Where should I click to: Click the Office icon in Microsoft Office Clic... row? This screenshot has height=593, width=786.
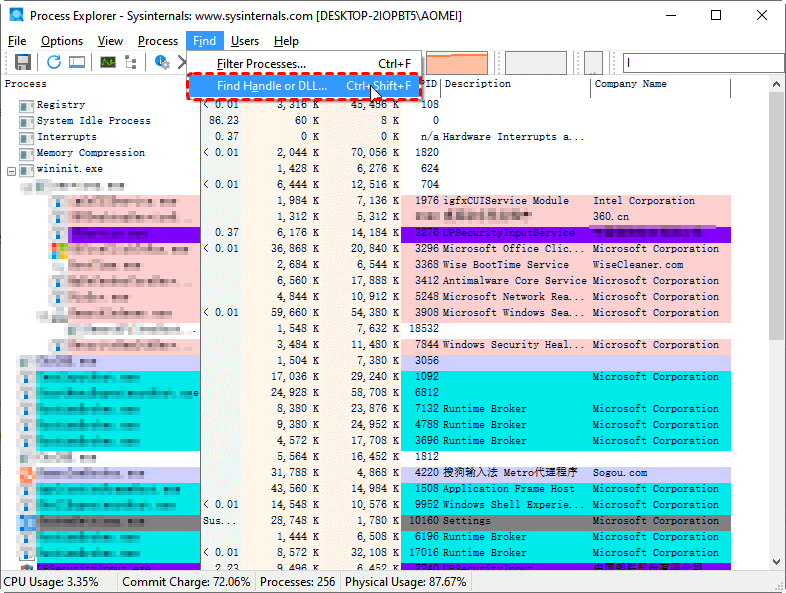59,250
